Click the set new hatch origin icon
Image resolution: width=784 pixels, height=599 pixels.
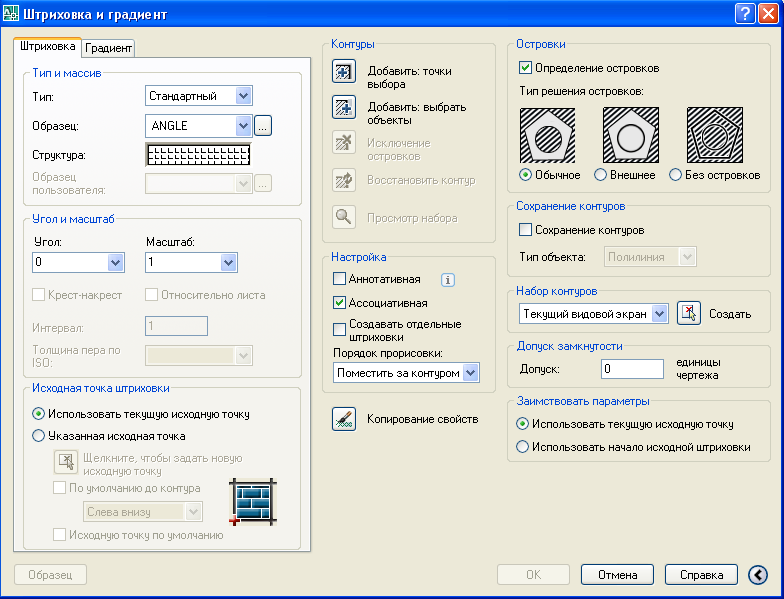point(66,462)
